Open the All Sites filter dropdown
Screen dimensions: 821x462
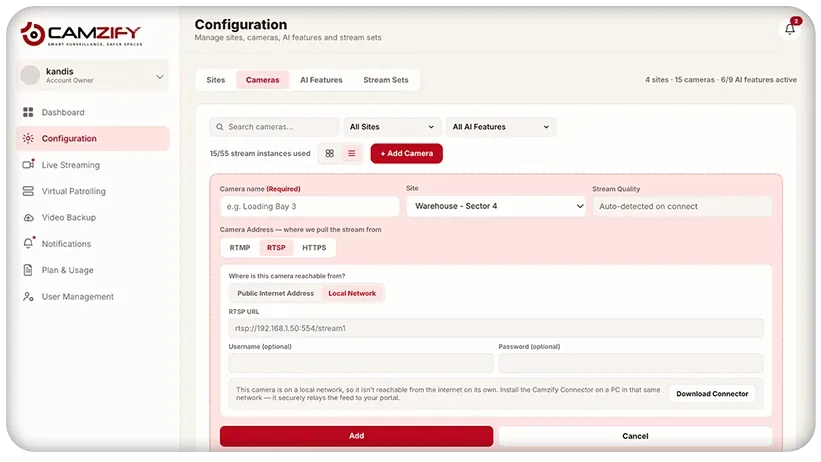coord(391,127)
